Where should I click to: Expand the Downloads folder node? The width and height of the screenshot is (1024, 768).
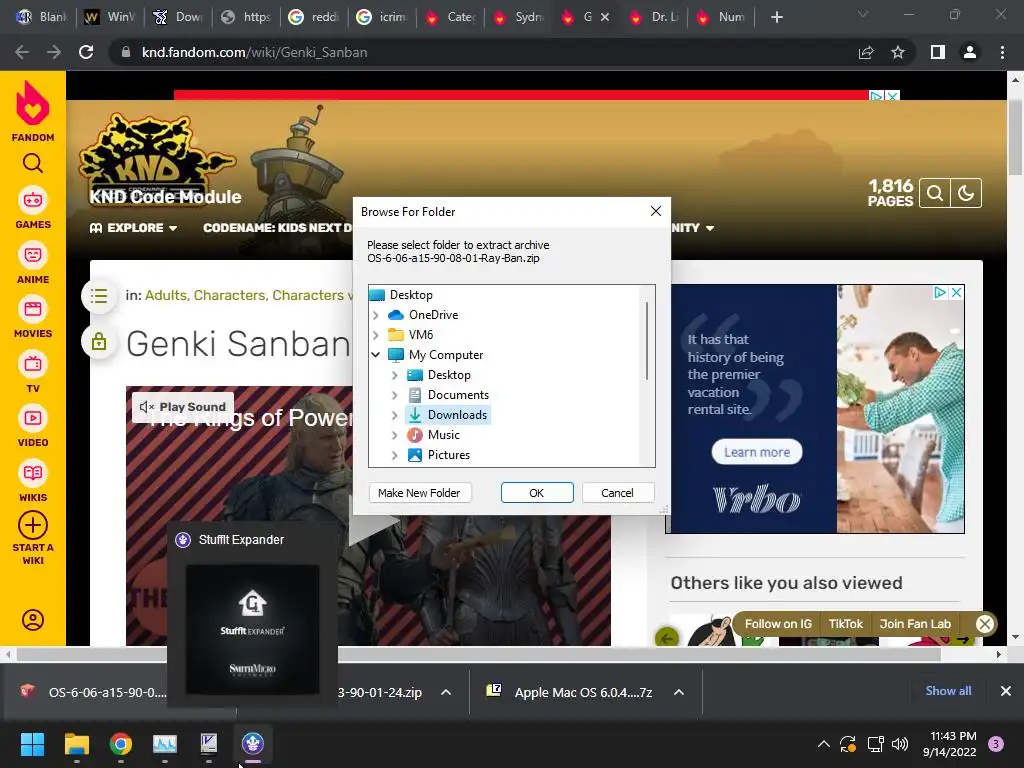click(x=394, y=415)
